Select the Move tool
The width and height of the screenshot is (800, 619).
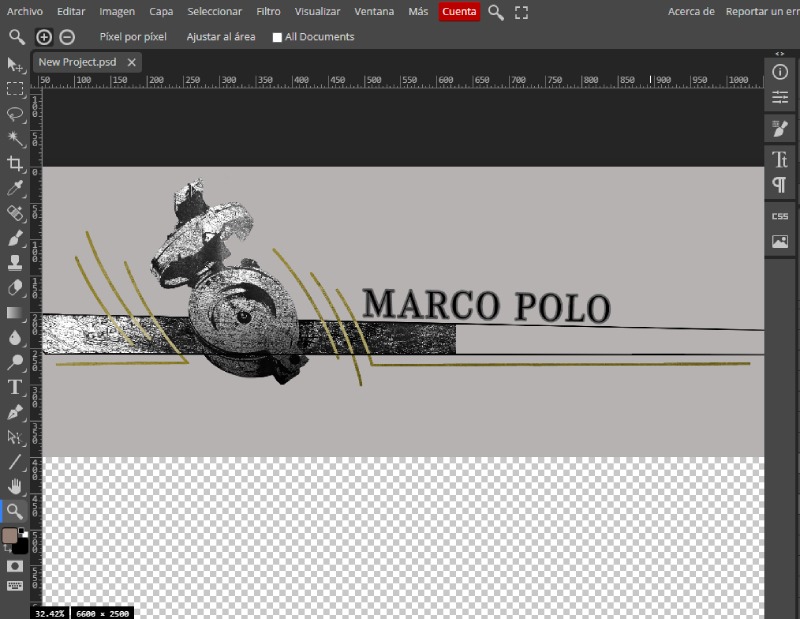point(15,64)
